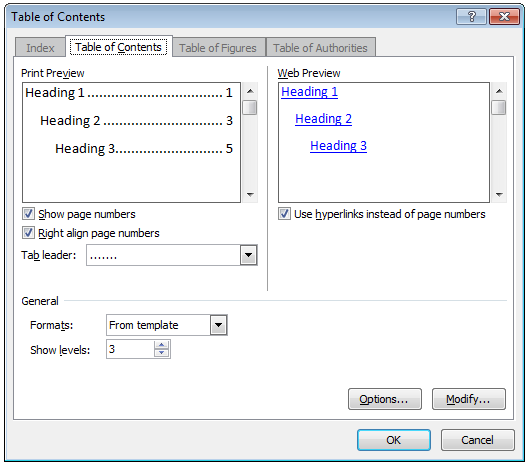This screenshot has width=530, height=465.
Task: Select the Table of Authorities tab
Action: tap(320, 48)
